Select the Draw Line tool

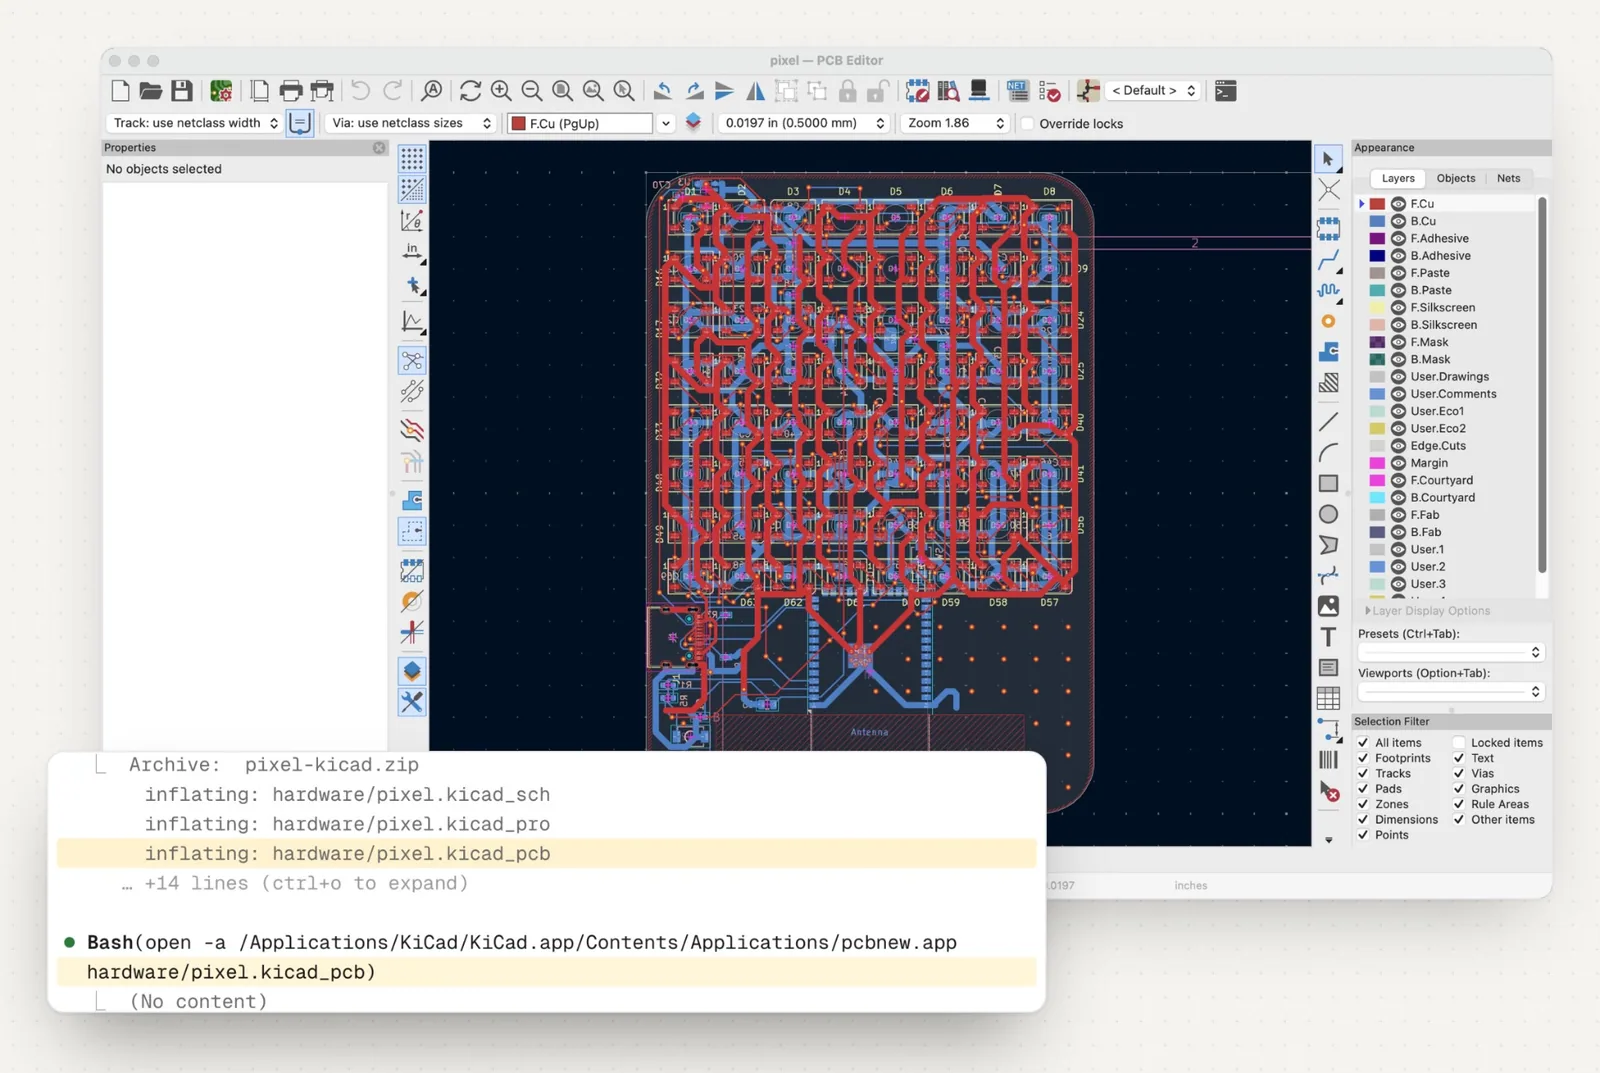[x=1328, y=422]
